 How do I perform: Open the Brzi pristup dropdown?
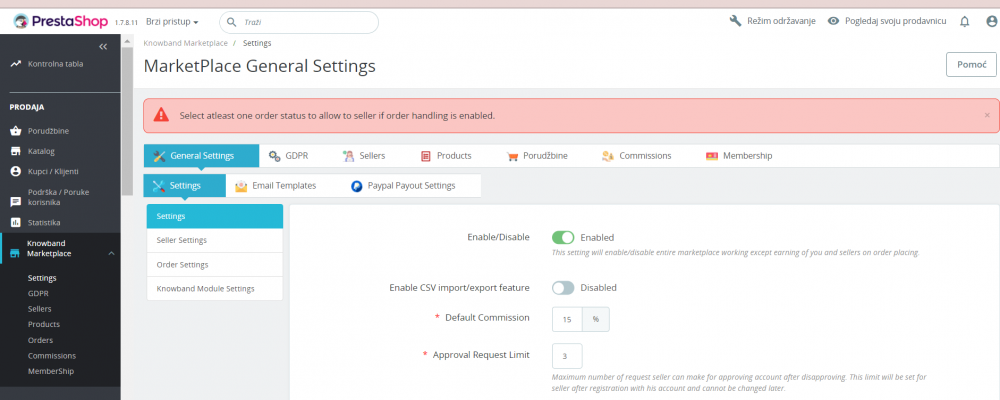(x=172, y=21)
